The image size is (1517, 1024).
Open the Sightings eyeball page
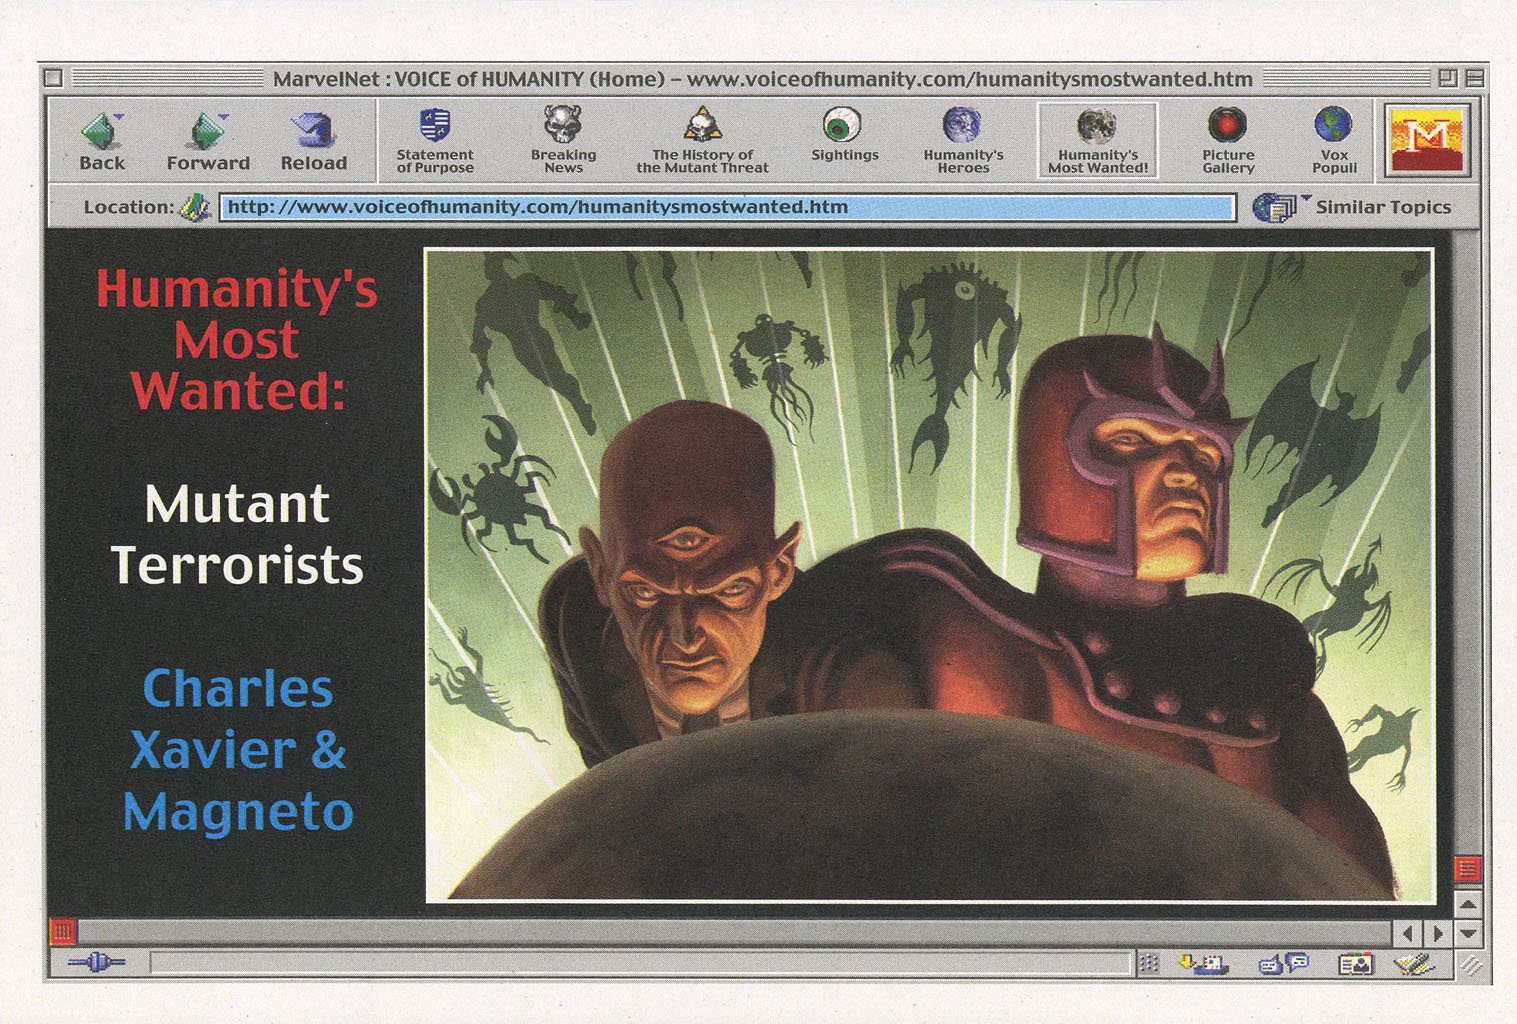tap(844, 135)
